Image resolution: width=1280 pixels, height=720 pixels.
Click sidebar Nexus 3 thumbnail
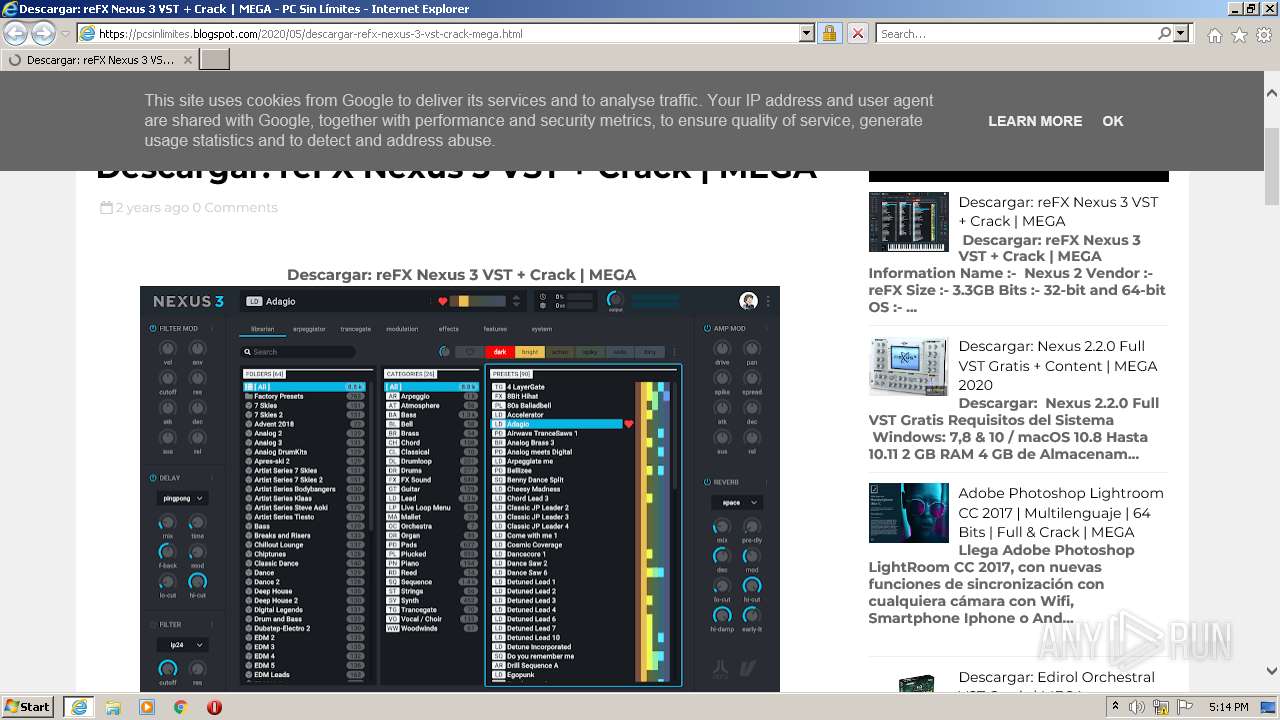[x=908, y=222]
